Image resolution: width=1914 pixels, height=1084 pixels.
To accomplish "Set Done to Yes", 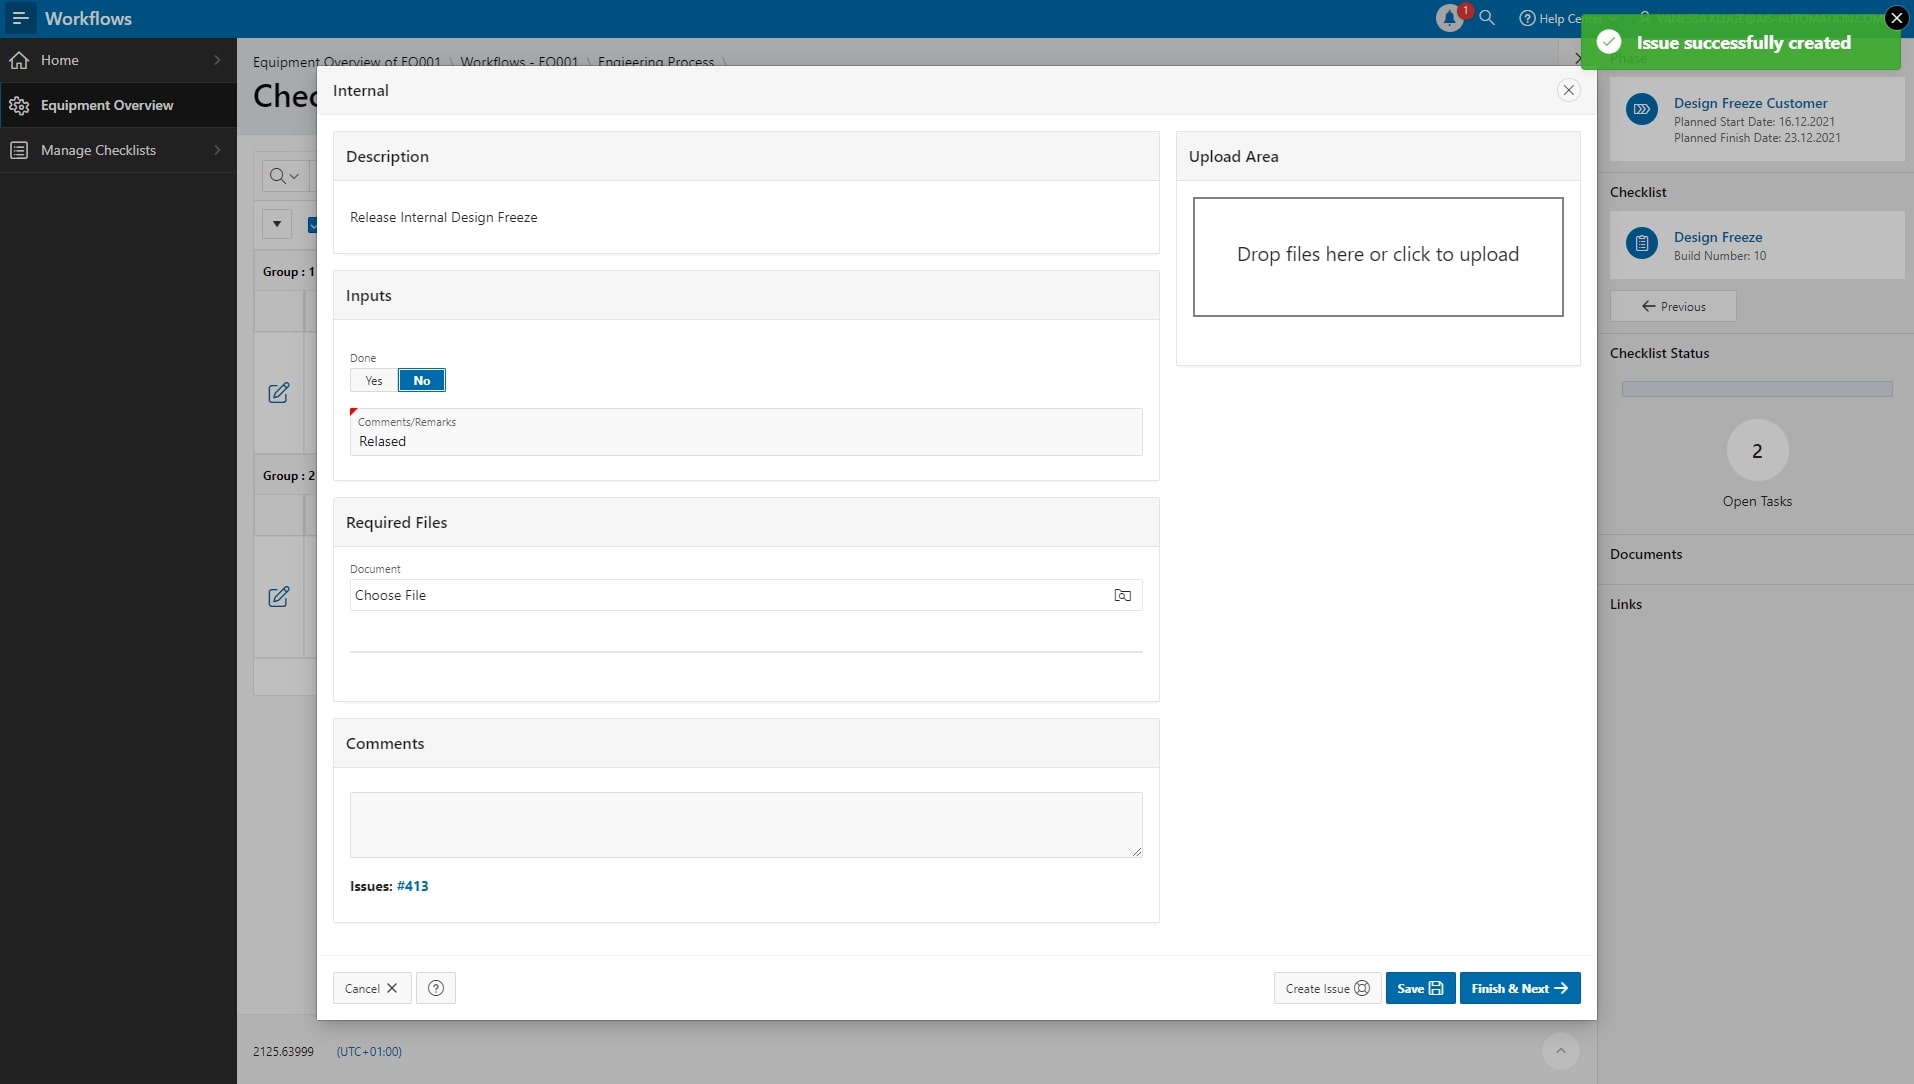I will pos(374,381).
